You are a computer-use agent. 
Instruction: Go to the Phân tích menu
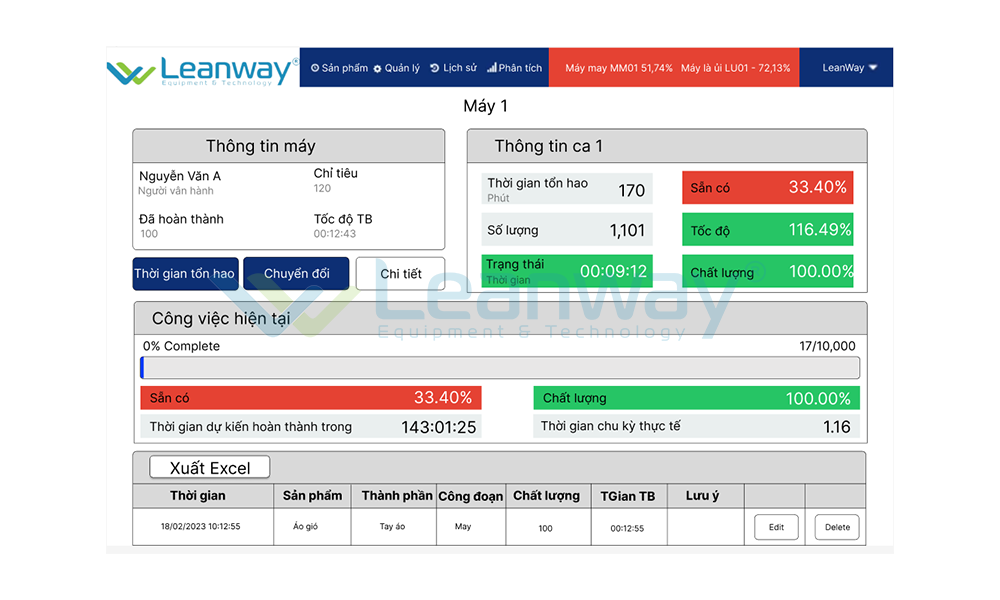click(520, 68)
